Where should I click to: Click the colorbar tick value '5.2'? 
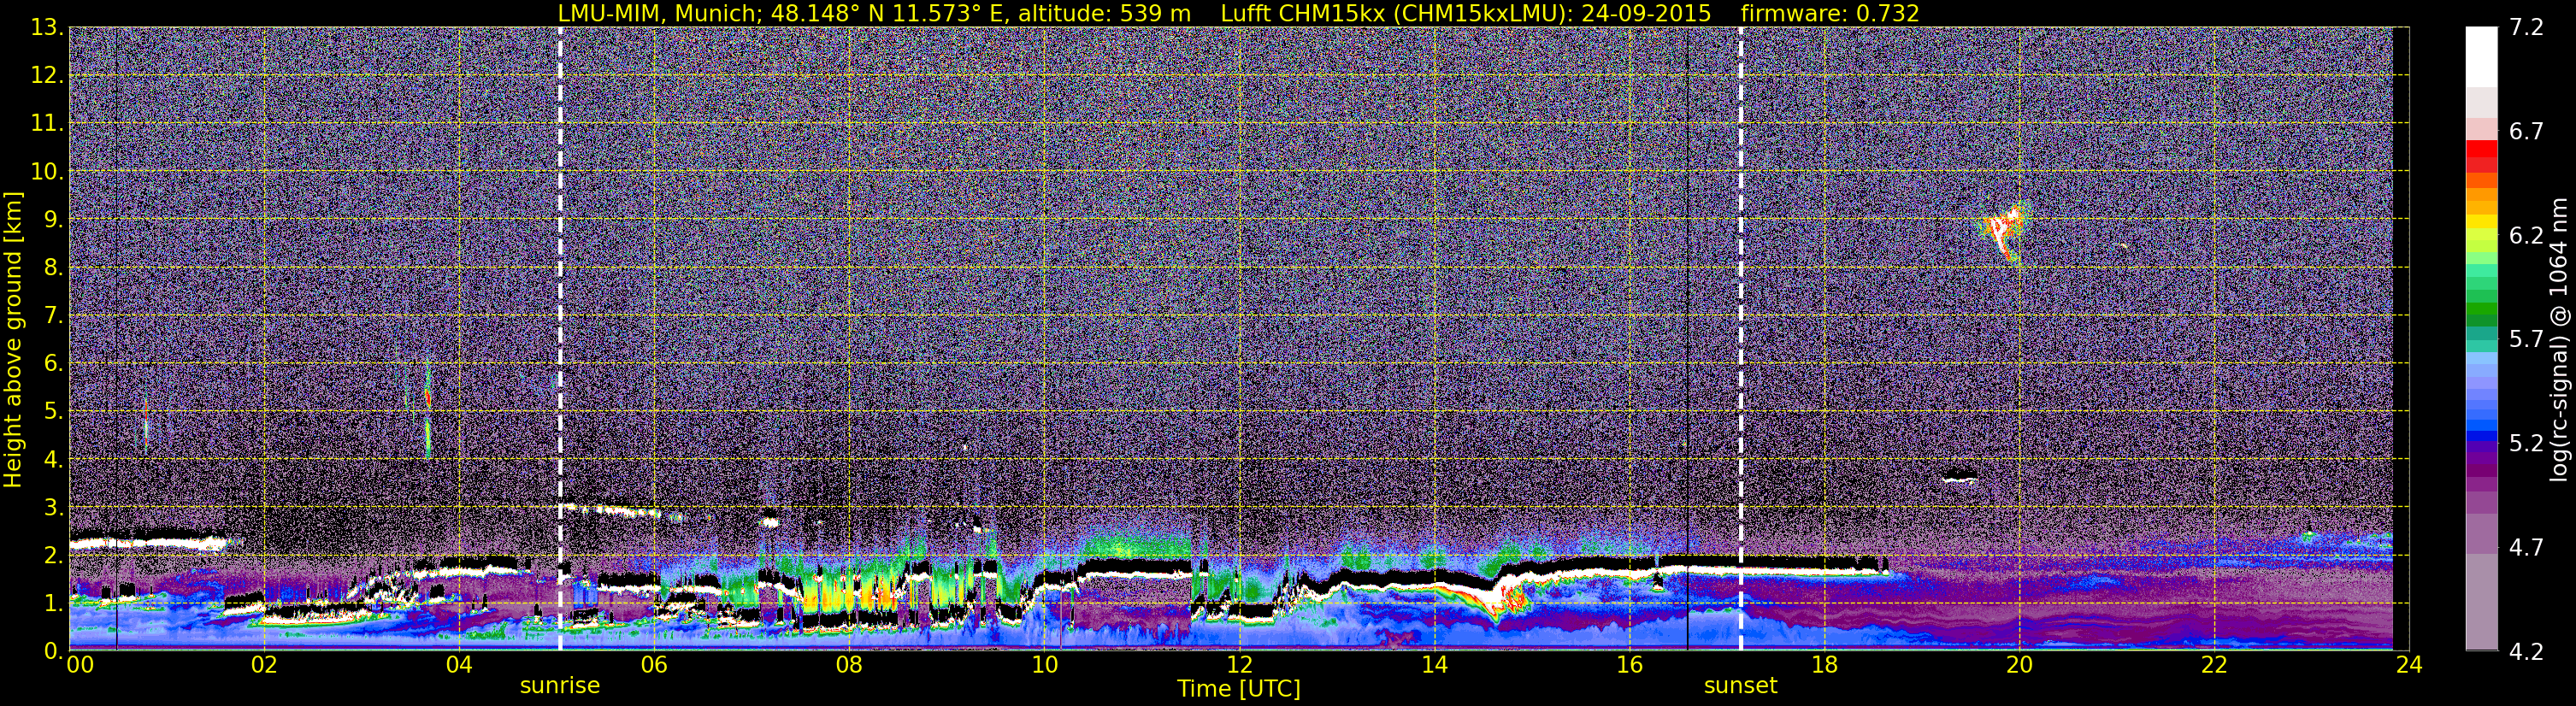(2526, 444)
